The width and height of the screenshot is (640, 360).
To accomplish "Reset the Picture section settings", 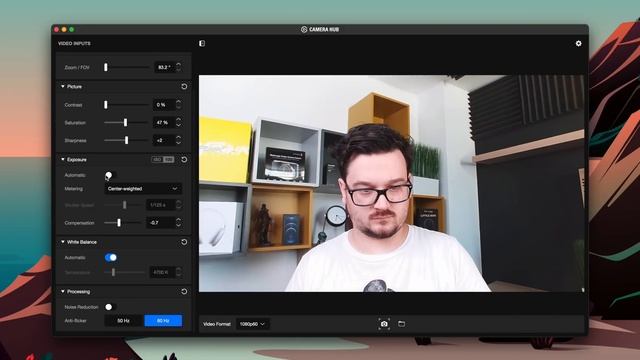I will tap(184, 87).
